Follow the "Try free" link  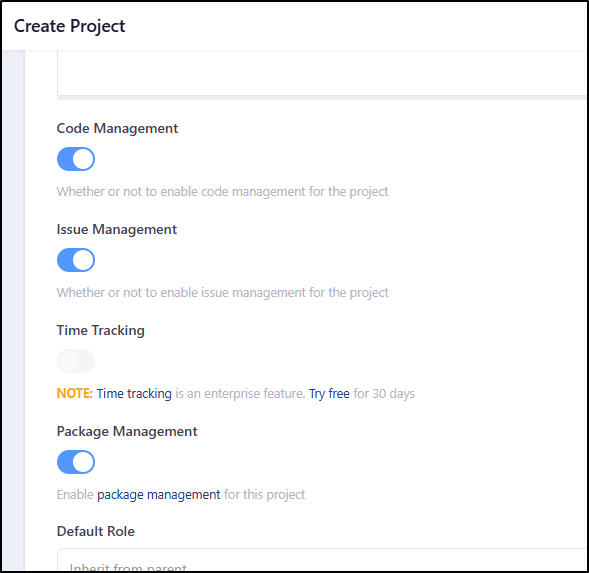(329, 393)
